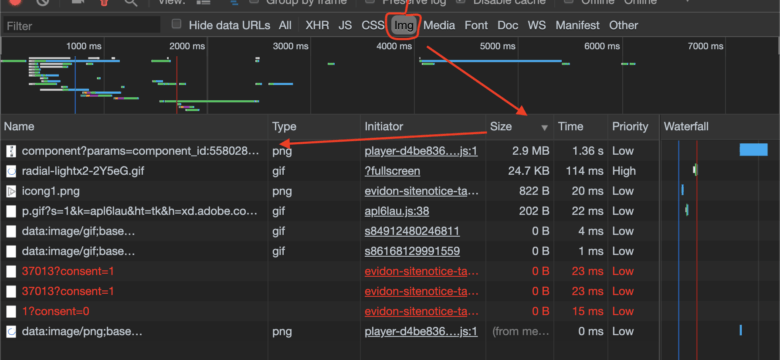Image resolution: width=780 pixels, height=360 pixels.
Task: Toggle the Hide data URLs checkbox
Action: pyautogui.click(x=177, y=24)
